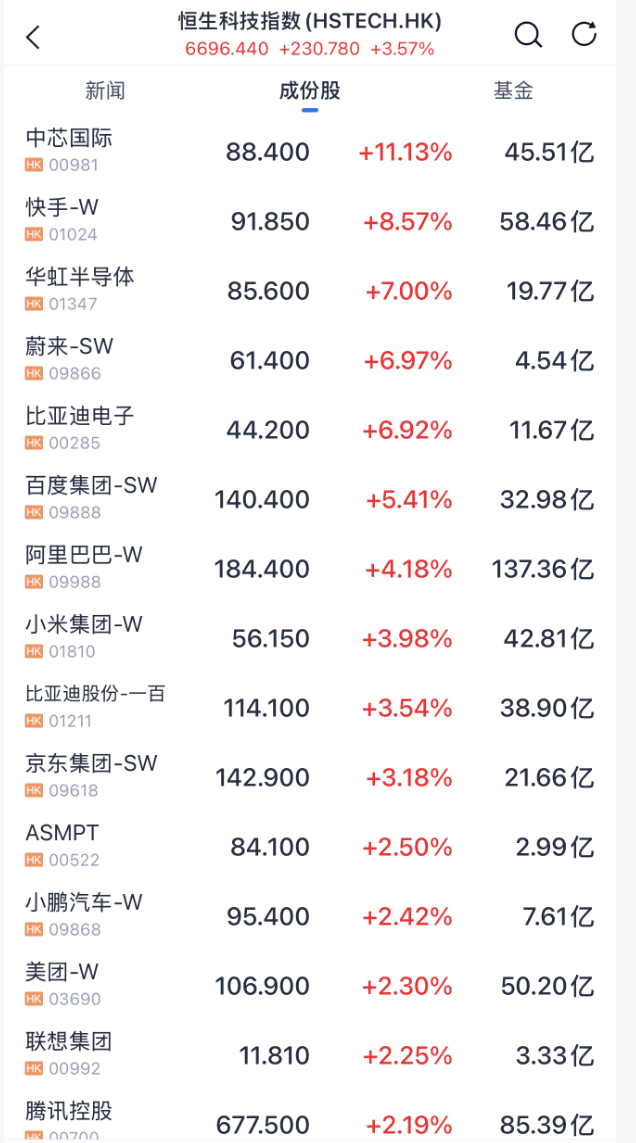This screenshot has width=636, height=1143.
Task: Select the 成份股 tab
Action: (309, 91)
